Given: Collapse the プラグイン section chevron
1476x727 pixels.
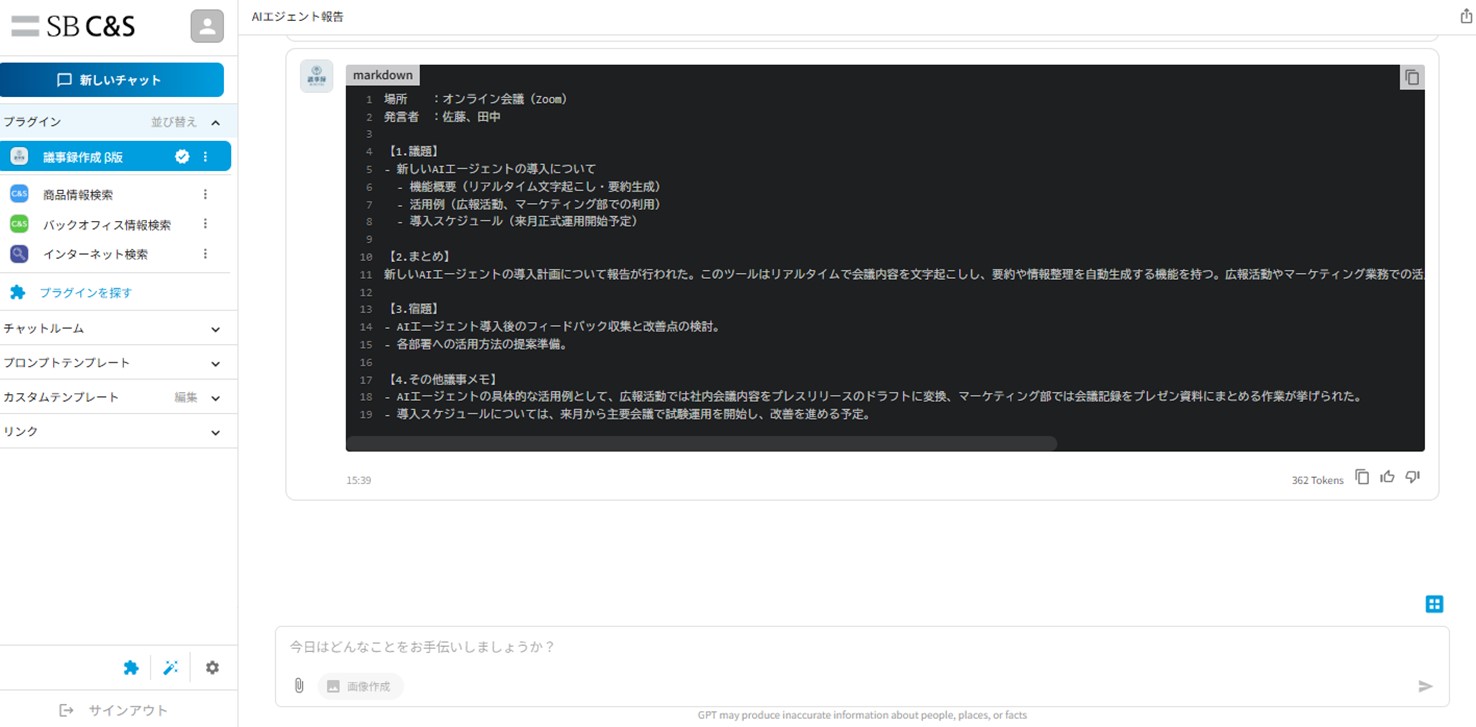Looking at the screenshot, I should point(215,122).
